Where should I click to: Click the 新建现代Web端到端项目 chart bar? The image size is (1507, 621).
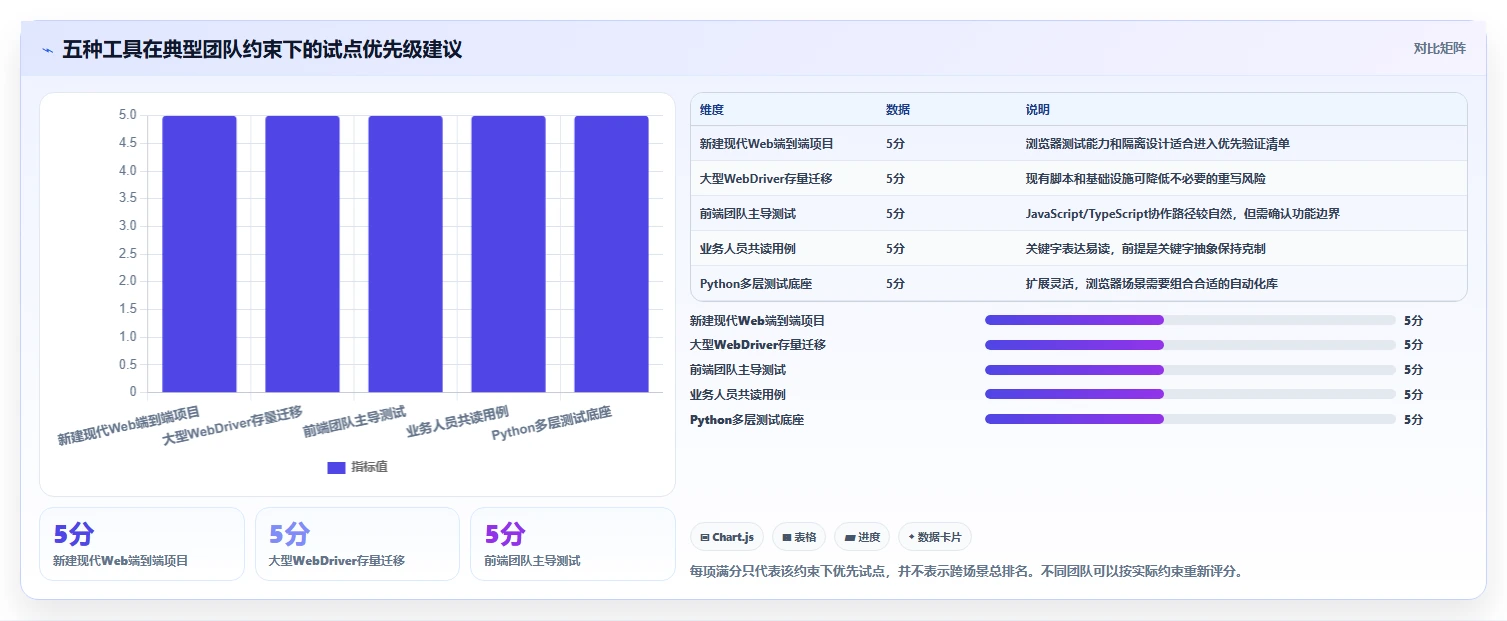pos(199,254)
